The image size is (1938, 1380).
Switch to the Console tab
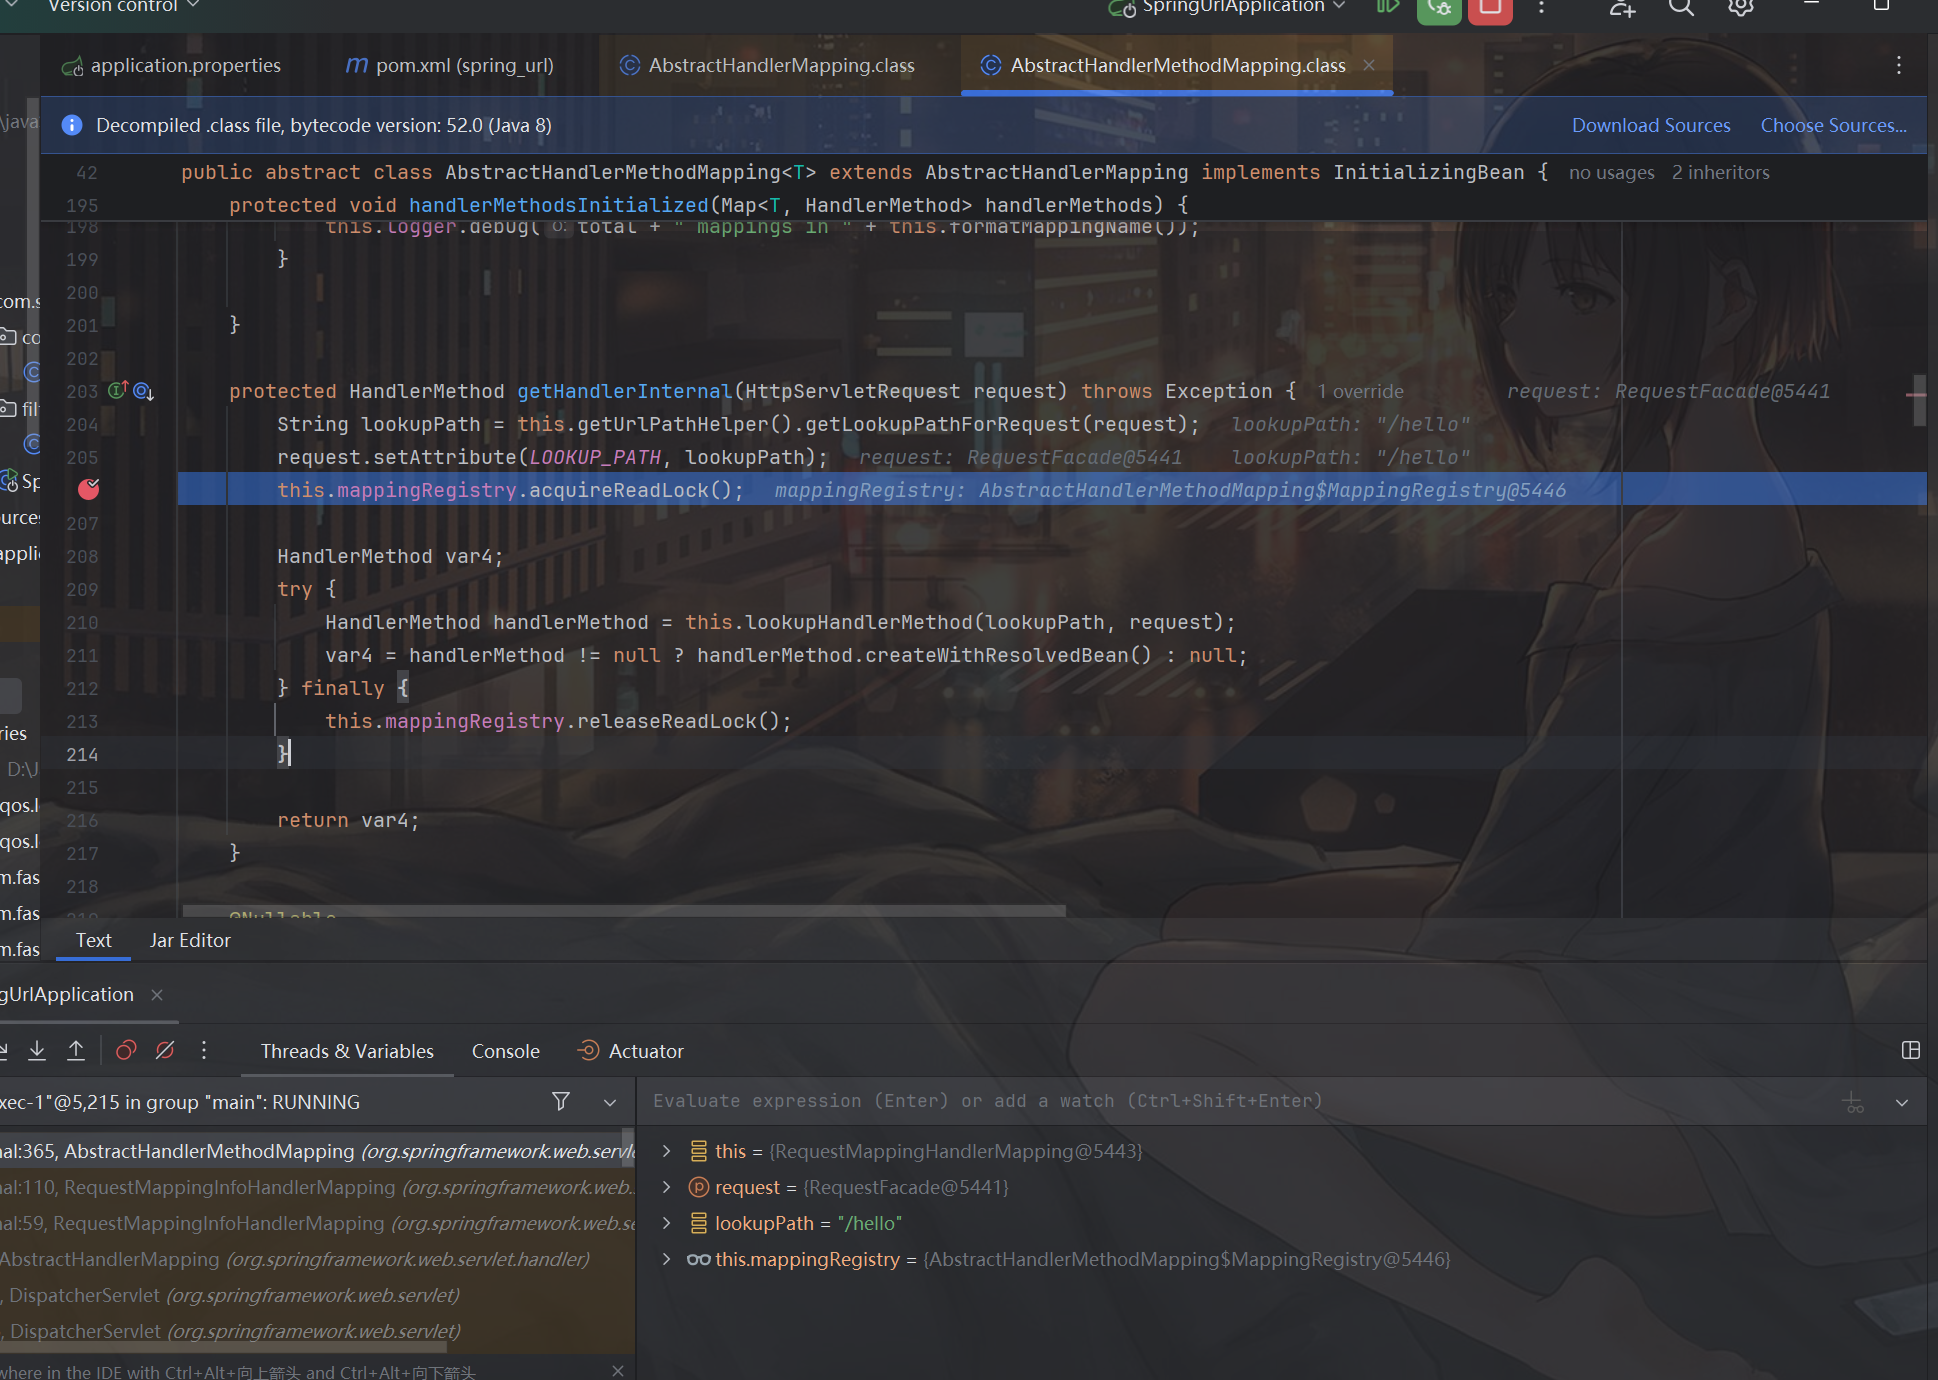505,1051
